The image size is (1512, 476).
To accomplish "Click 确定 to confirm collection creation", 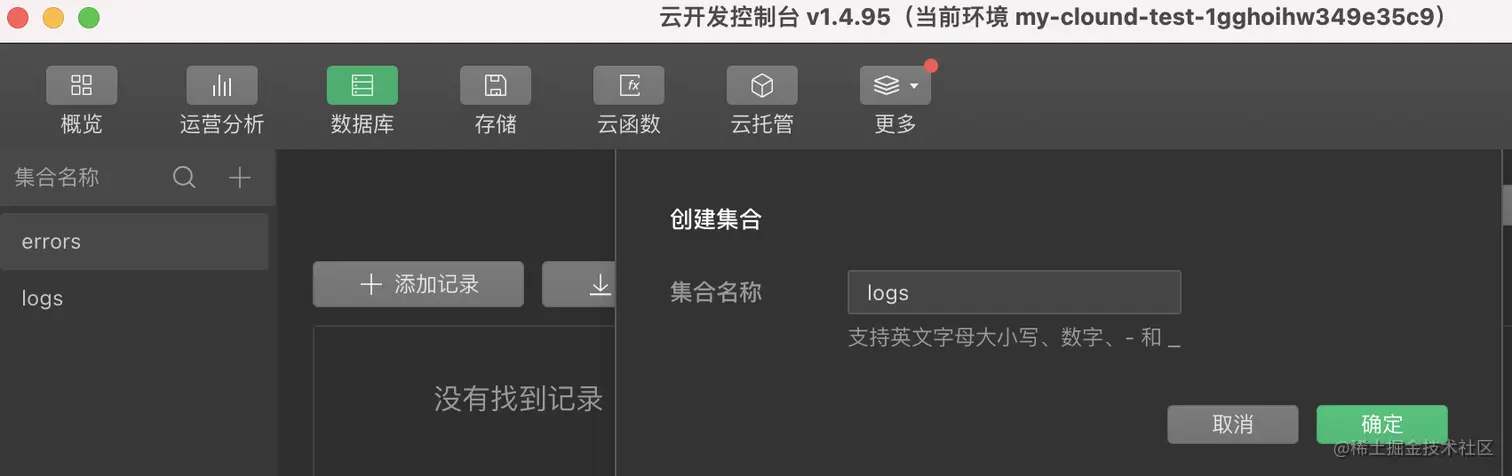I will coord(1382,424).
